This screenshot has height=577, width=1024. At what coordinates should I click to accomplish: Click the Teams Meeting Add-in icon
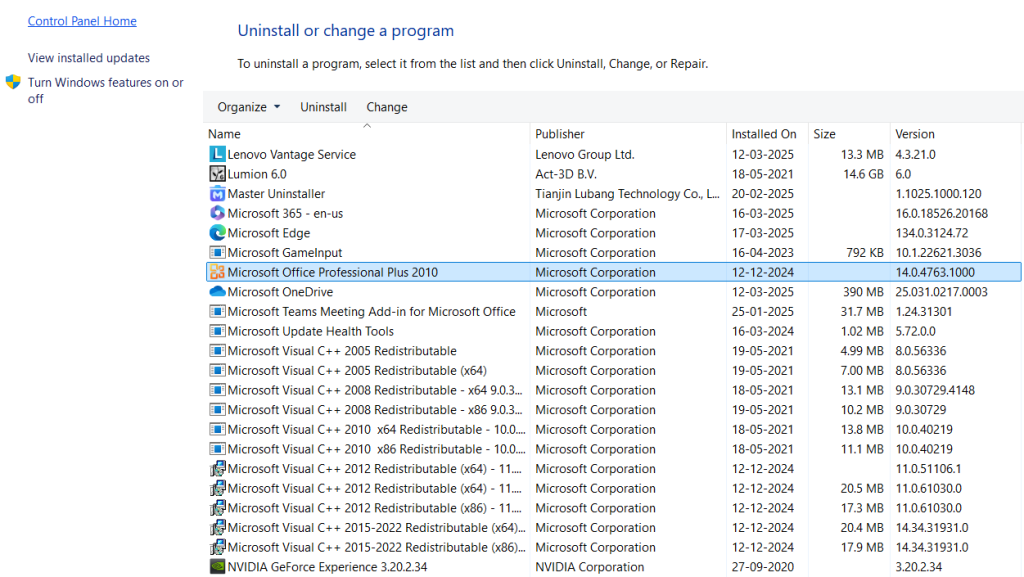(x=217, y=311)
